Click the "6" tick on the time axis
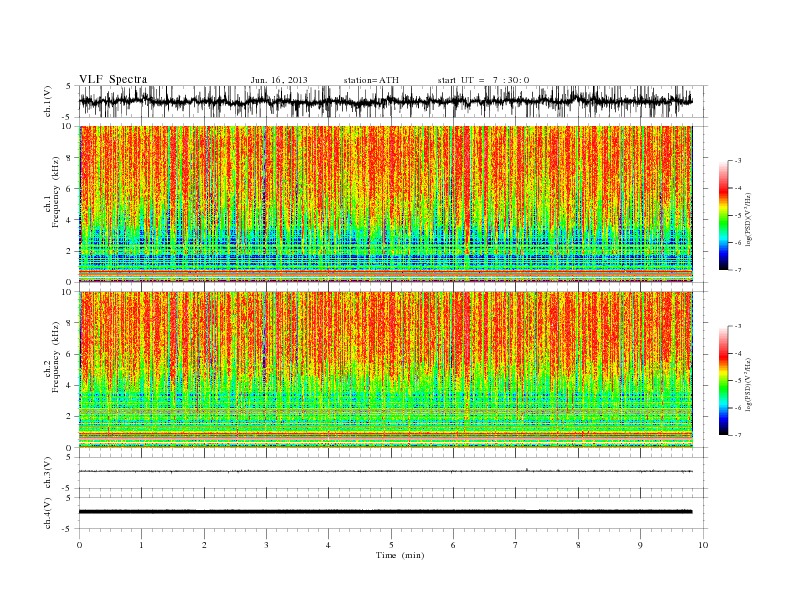This screenshot has height=612, width=792. click(x=453, y=545)
